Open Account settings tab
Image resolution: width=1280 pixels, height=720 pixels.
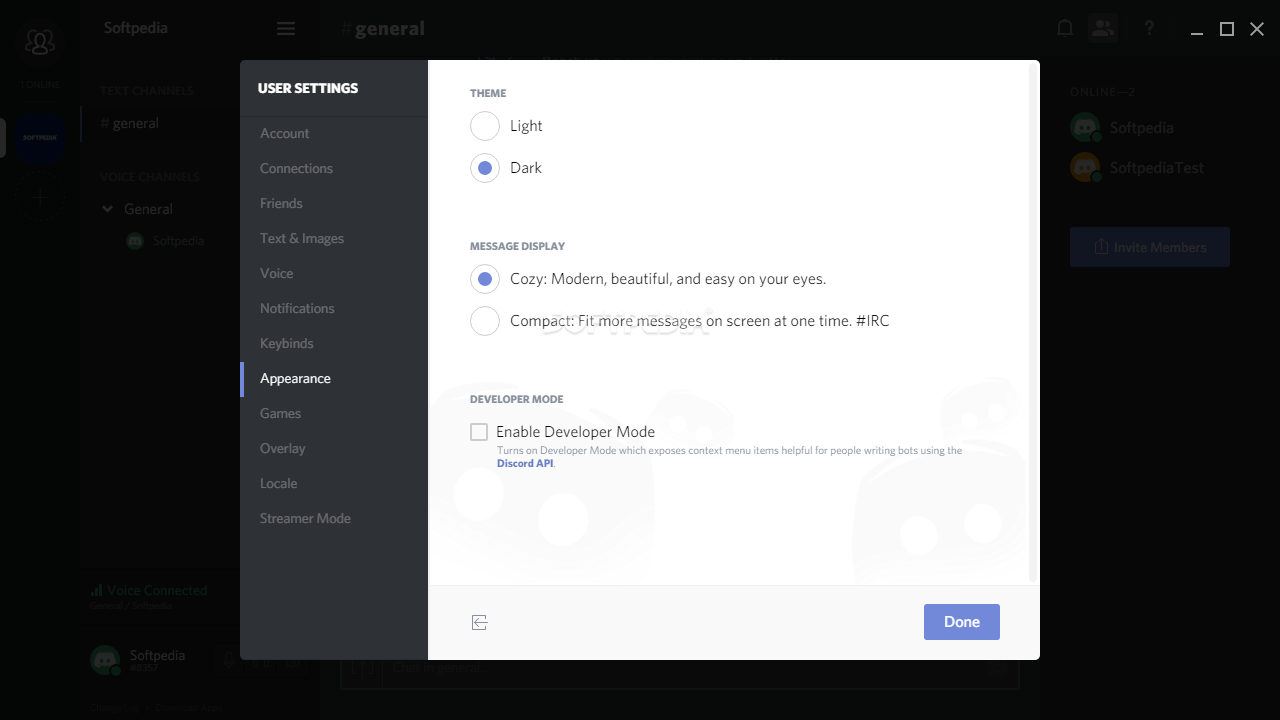[x=334, y=134]
